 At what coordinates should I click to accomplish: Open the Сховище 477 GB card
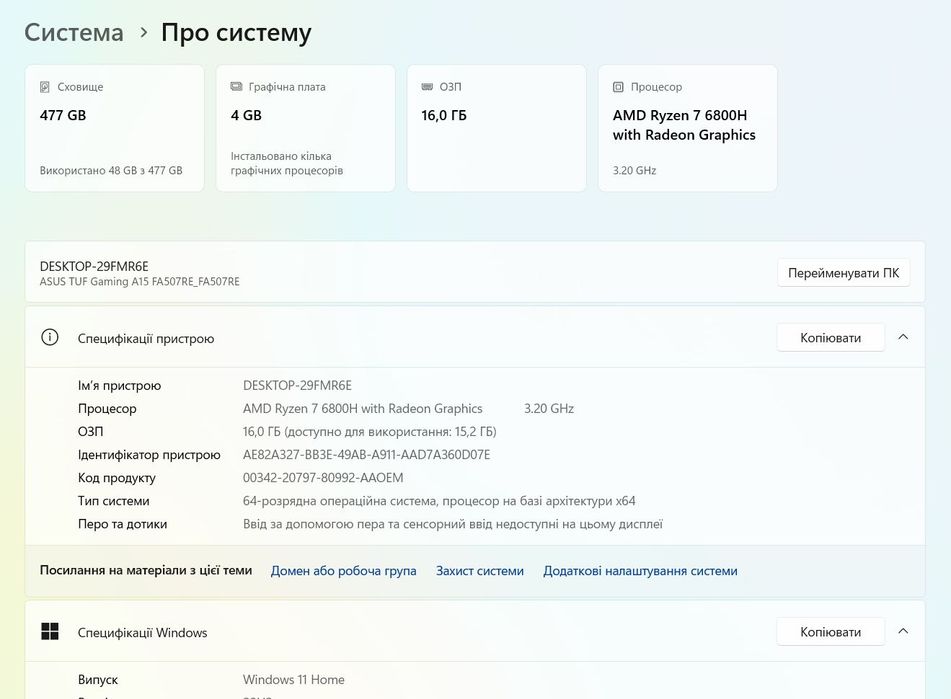coord(114,128)
